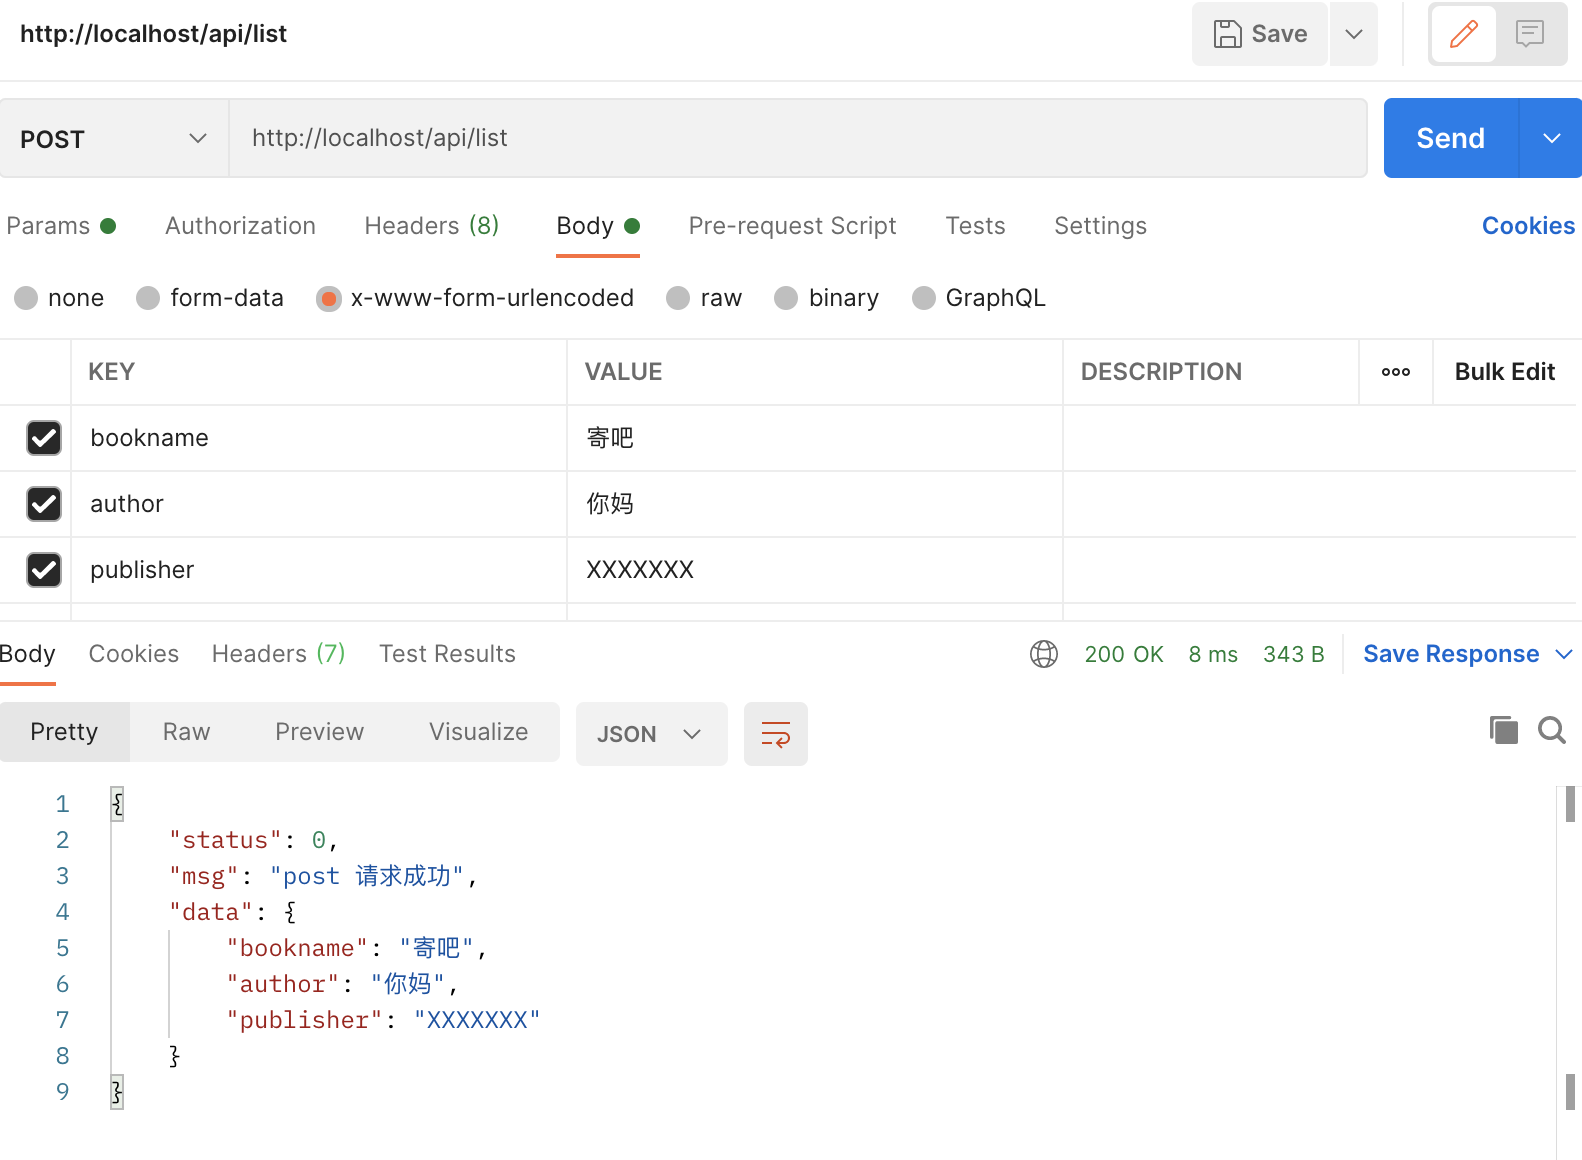Click the 8 ms response time
The width and height of the screenshot is (1582, 1160).
1213,654
